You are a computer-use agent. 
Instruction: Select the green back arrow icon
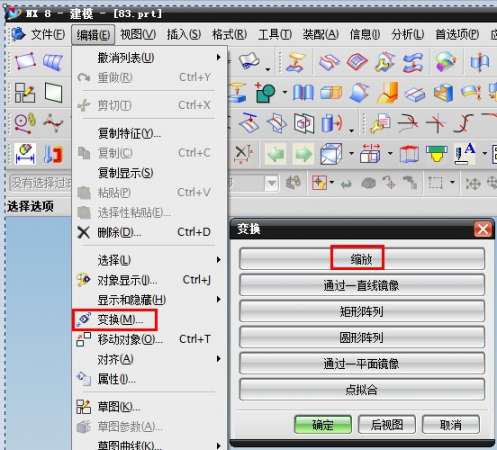[275, 154]
